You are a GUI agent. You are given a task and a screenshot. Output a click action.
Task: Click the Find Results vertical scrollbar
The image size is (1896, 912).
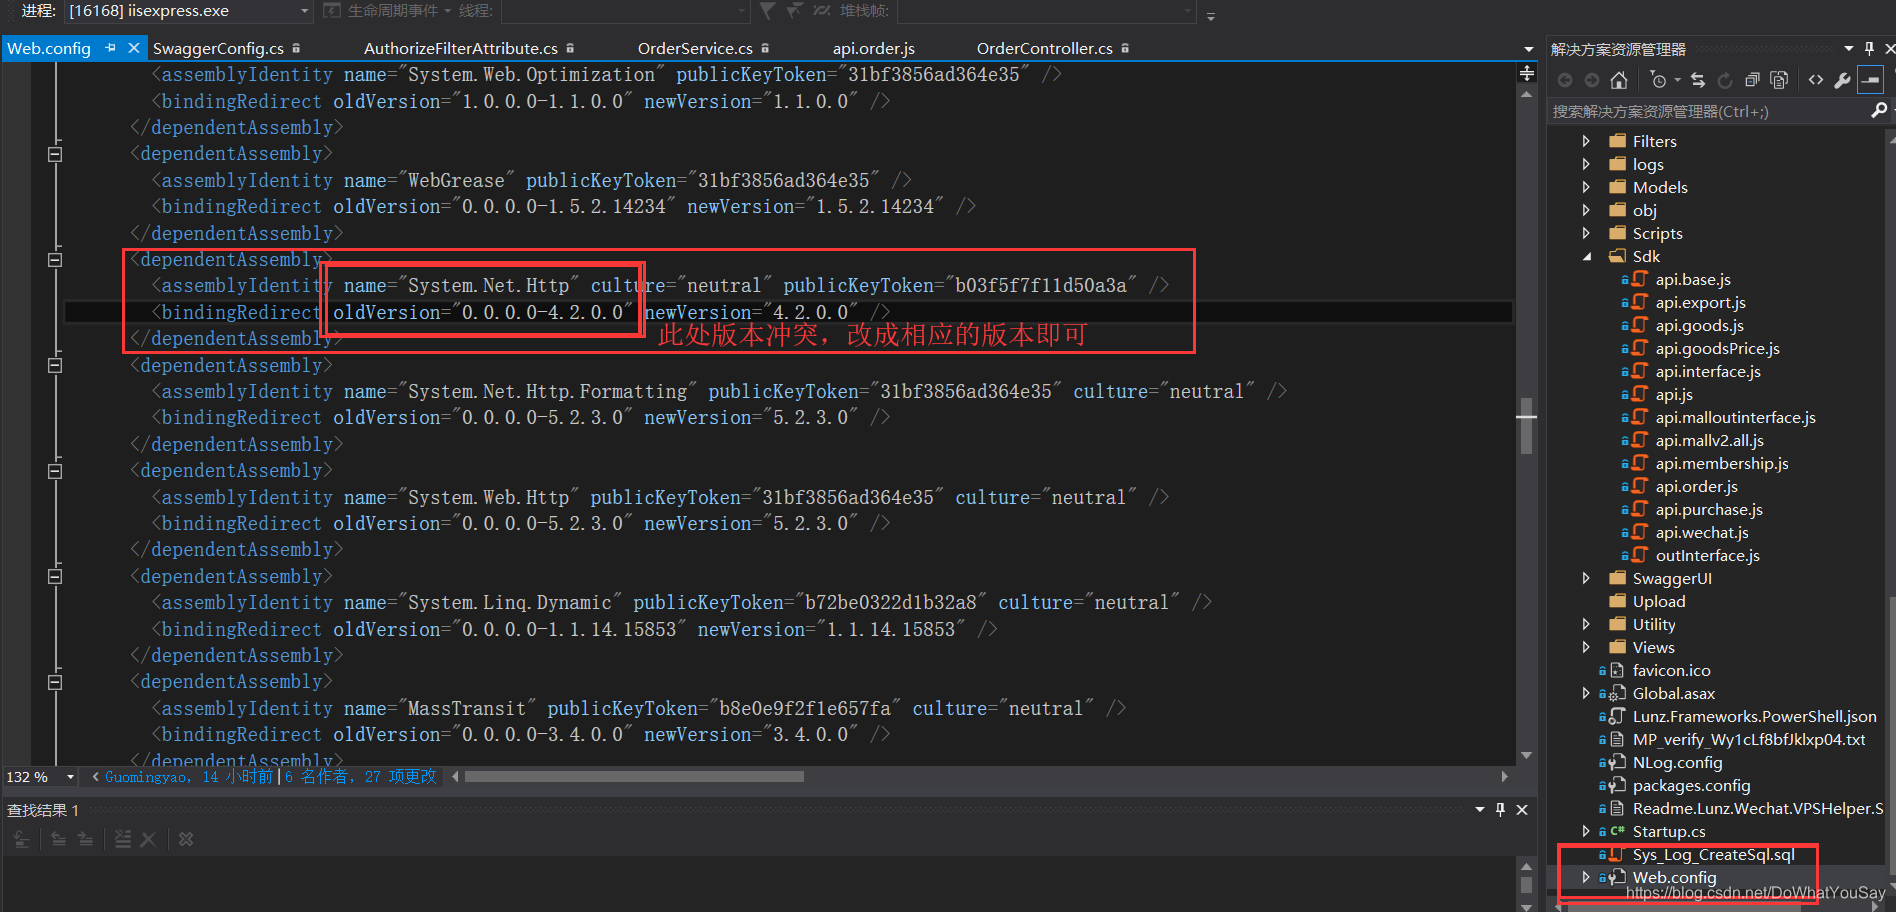click(x=1526, y=885)
